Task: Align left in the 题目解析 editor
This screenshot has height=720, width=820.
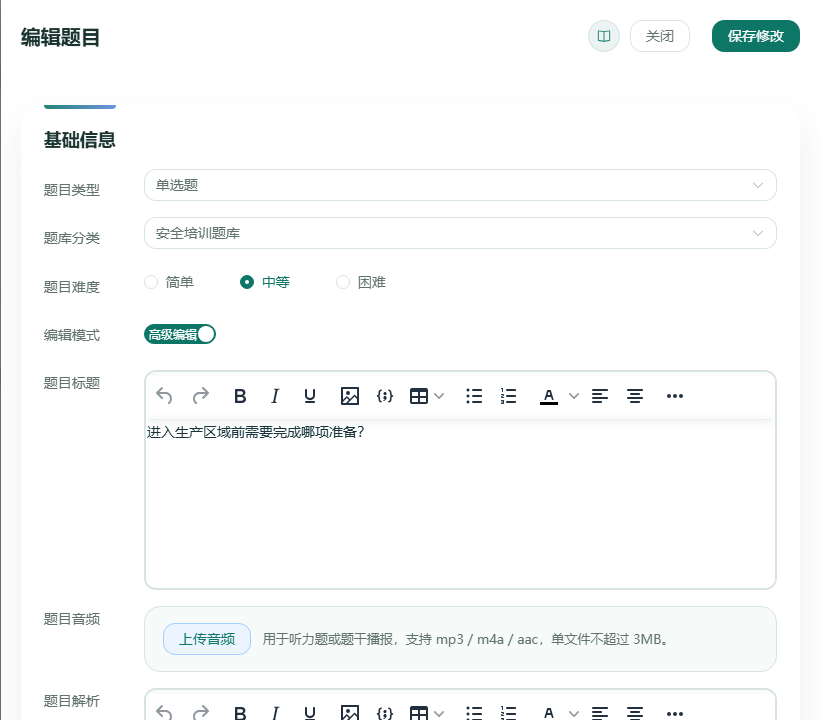Action: pyautogui.click(x=600, y=713)
